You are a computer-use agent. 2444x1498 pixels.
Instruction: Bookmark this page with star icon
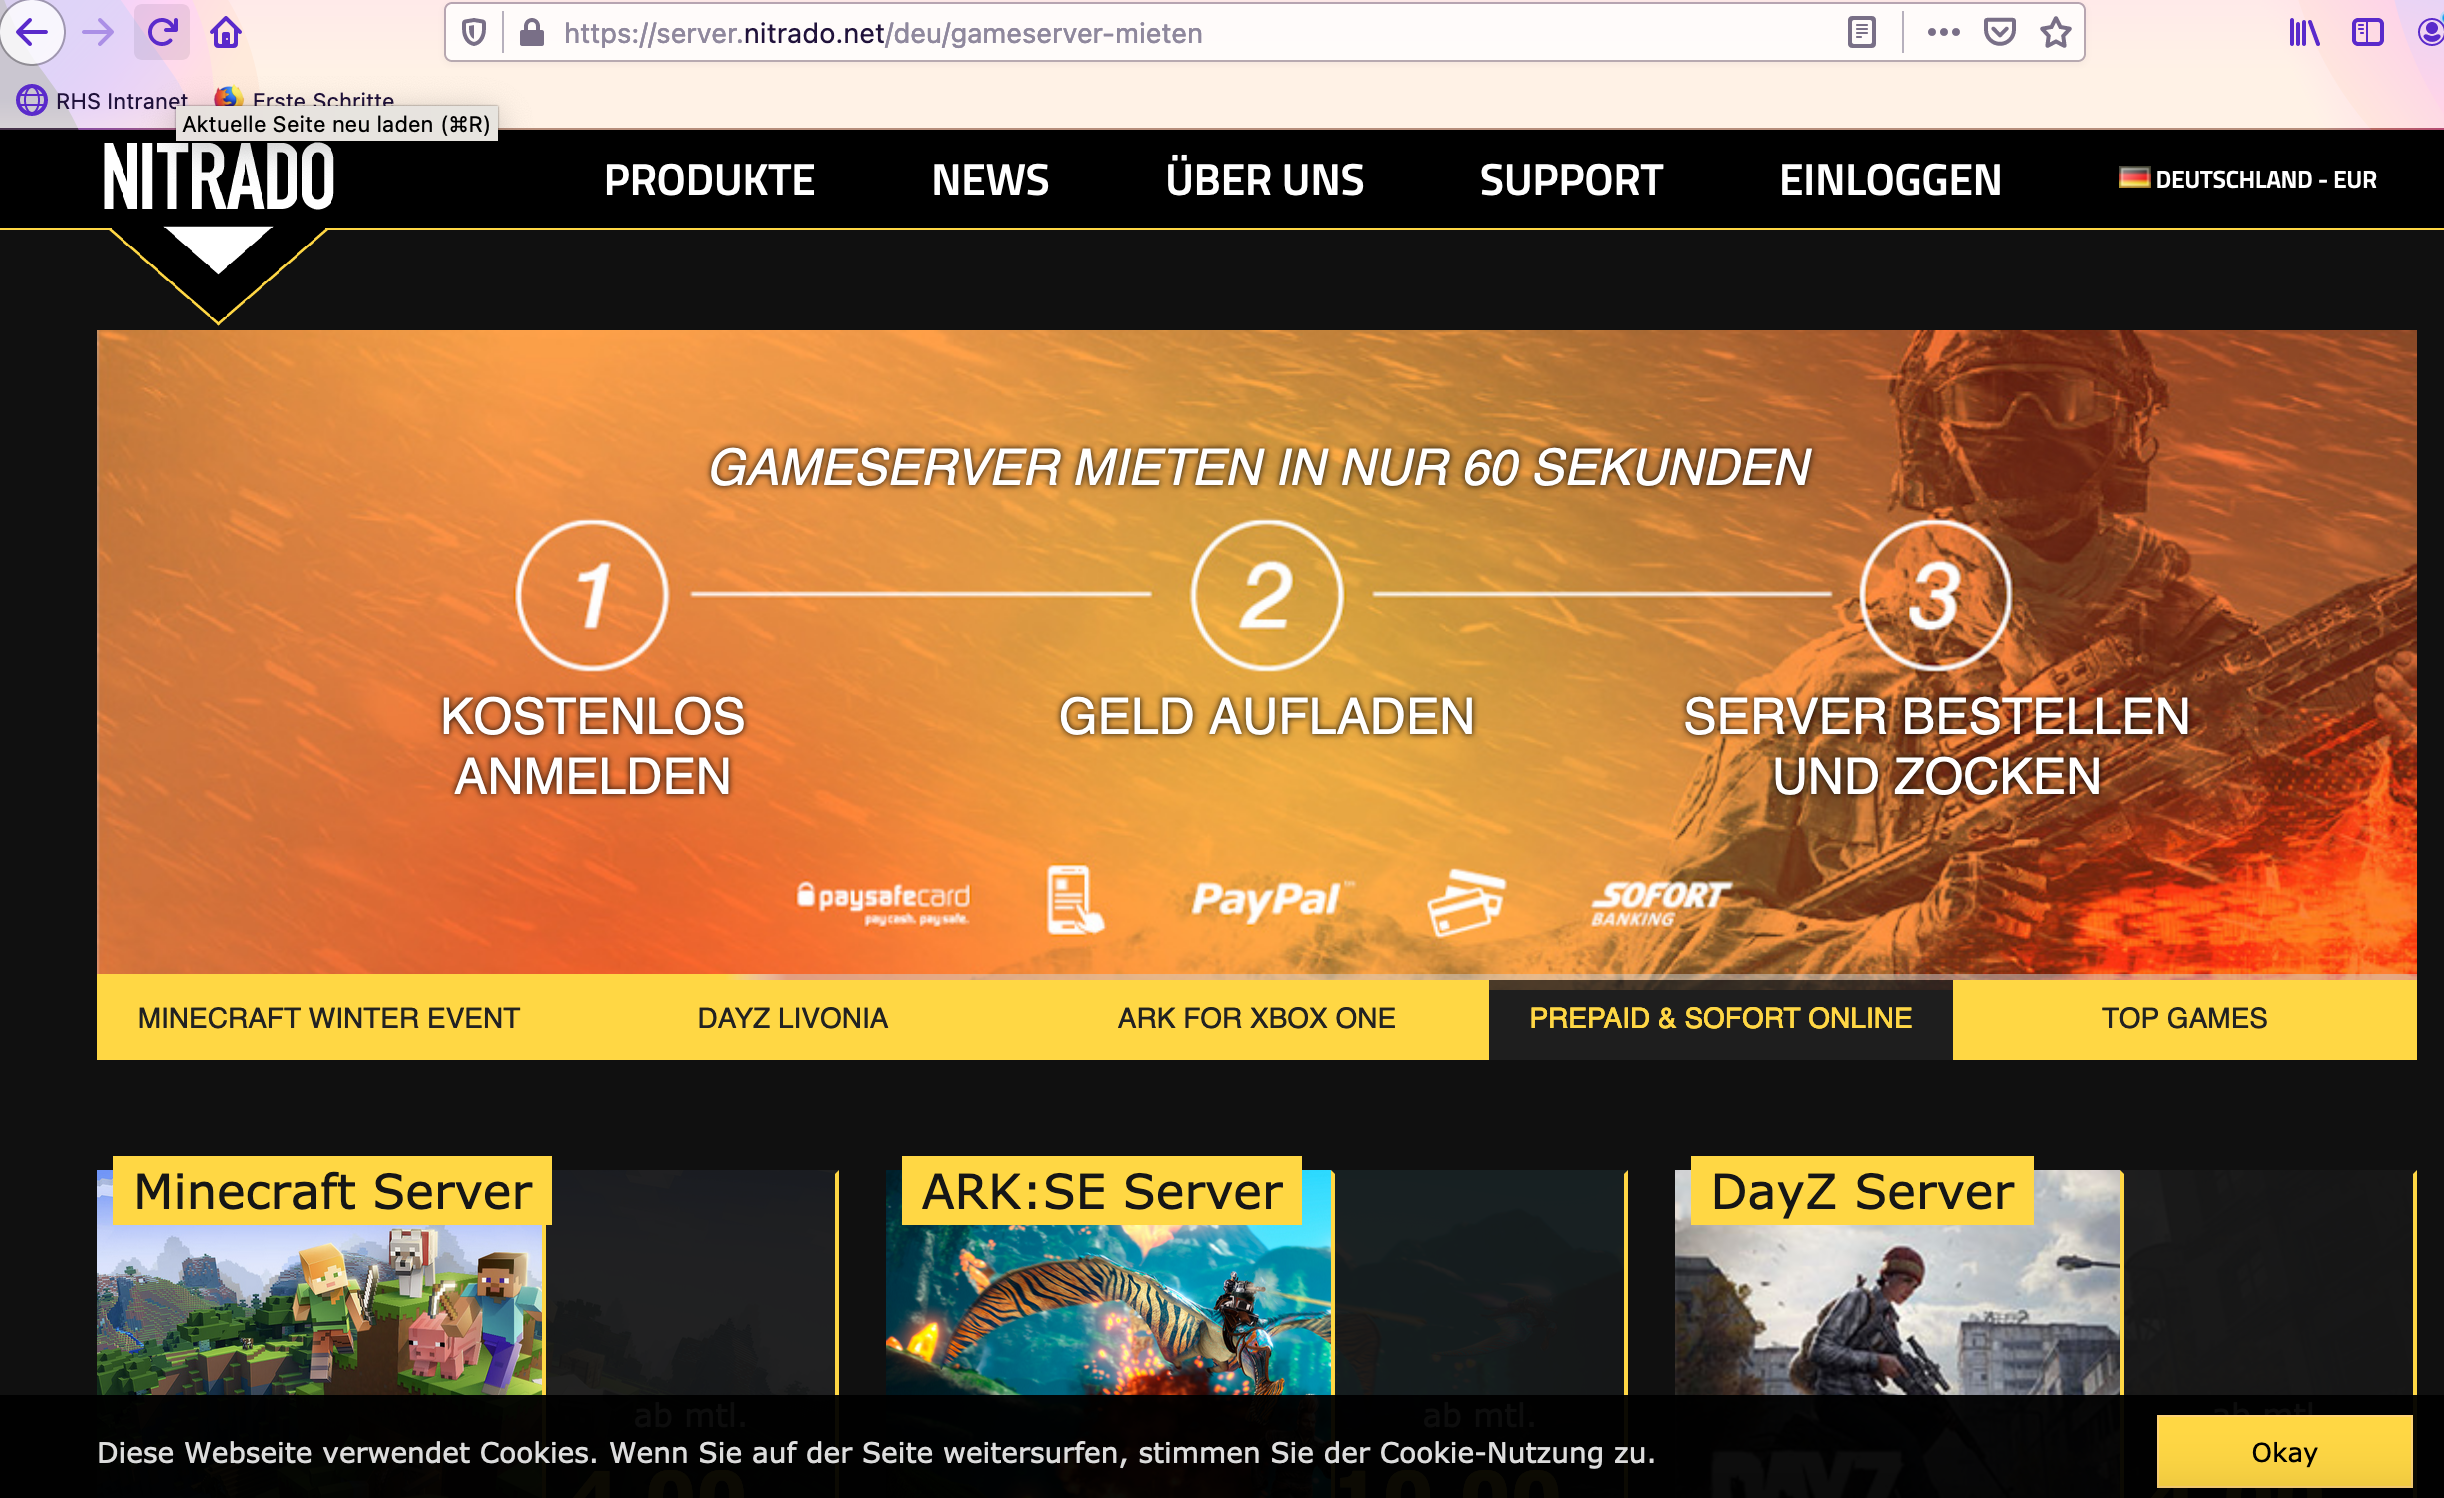(2056, 33)
